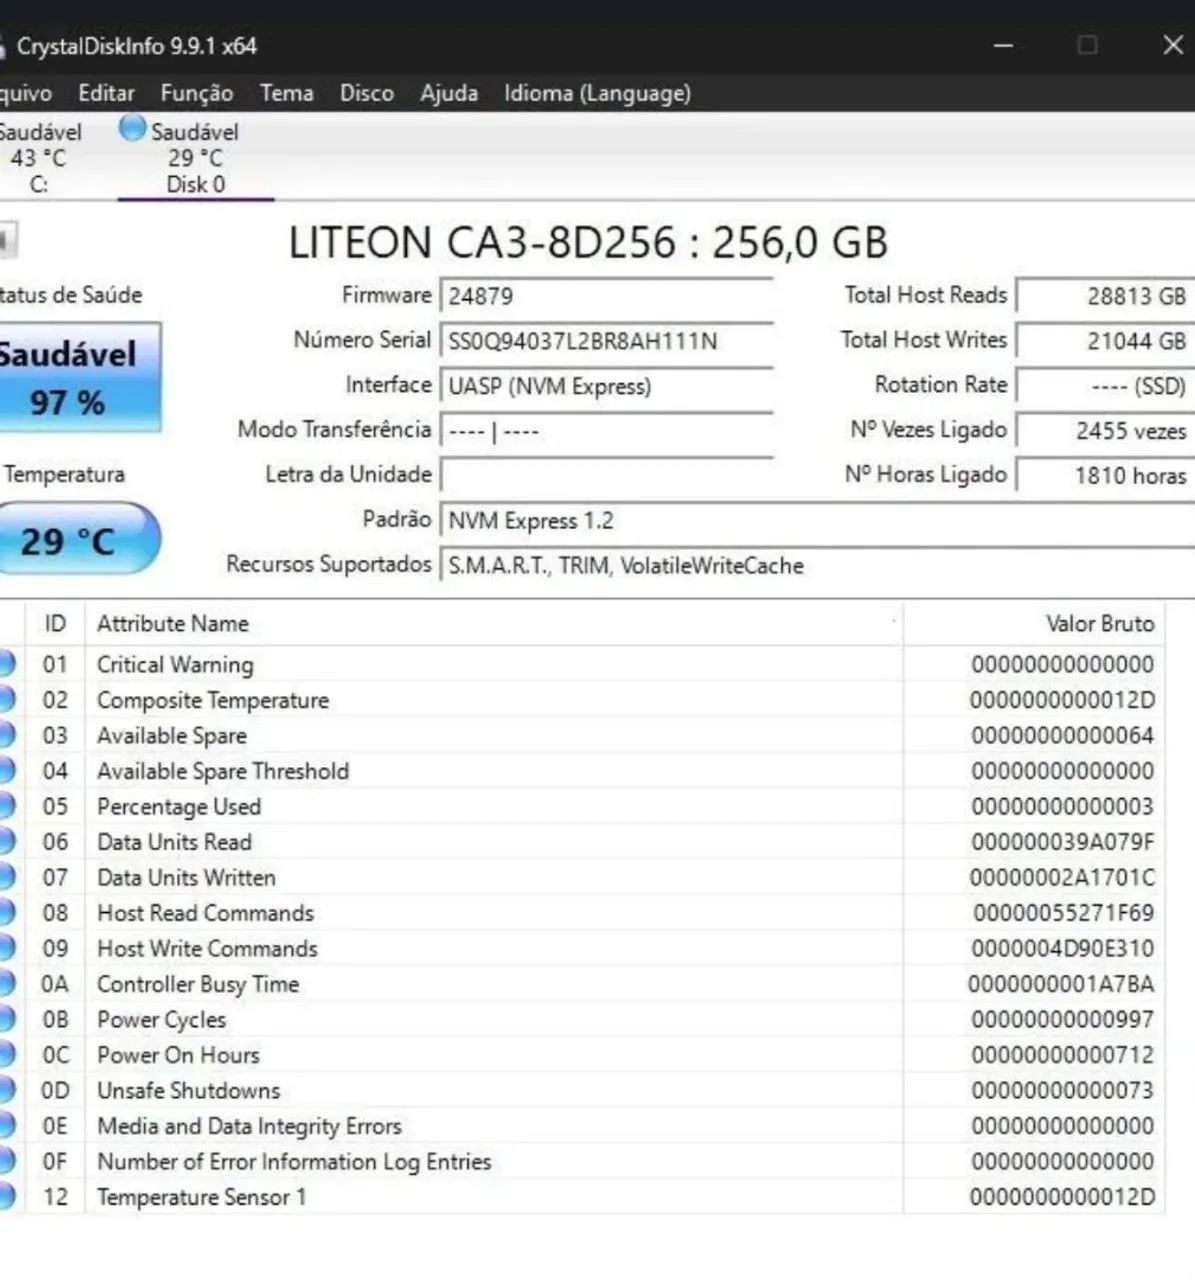Click the empty Letra da Unidade field
Viewport: 1195px width, 1280px height.
606,475
